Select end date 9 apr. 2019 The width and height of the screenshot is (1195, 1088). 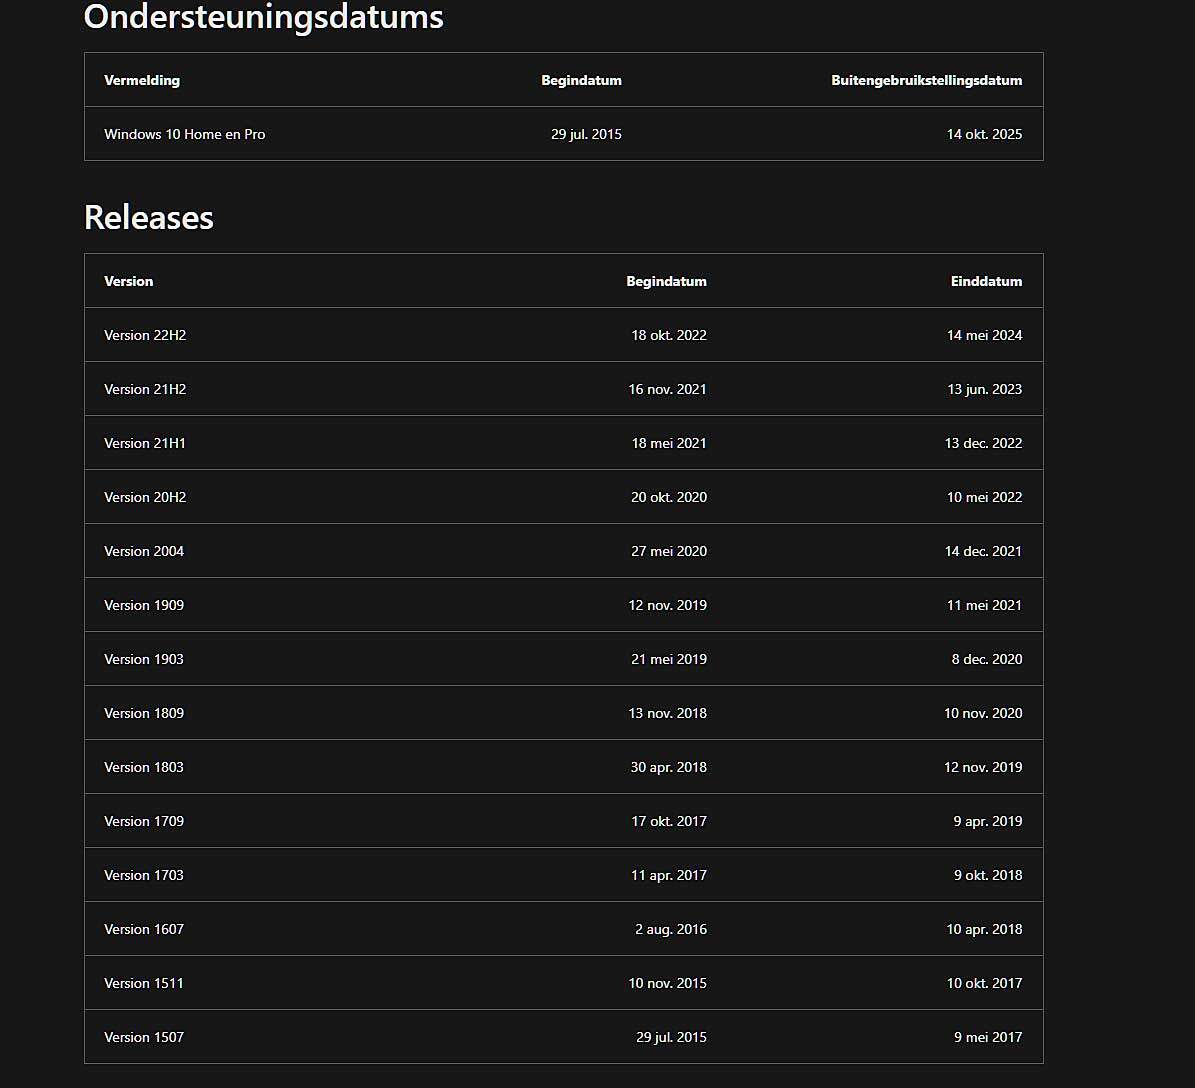coord(987,822)
